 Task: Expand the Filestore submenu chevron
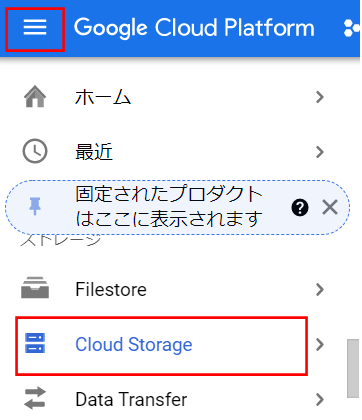click(320, 290)
